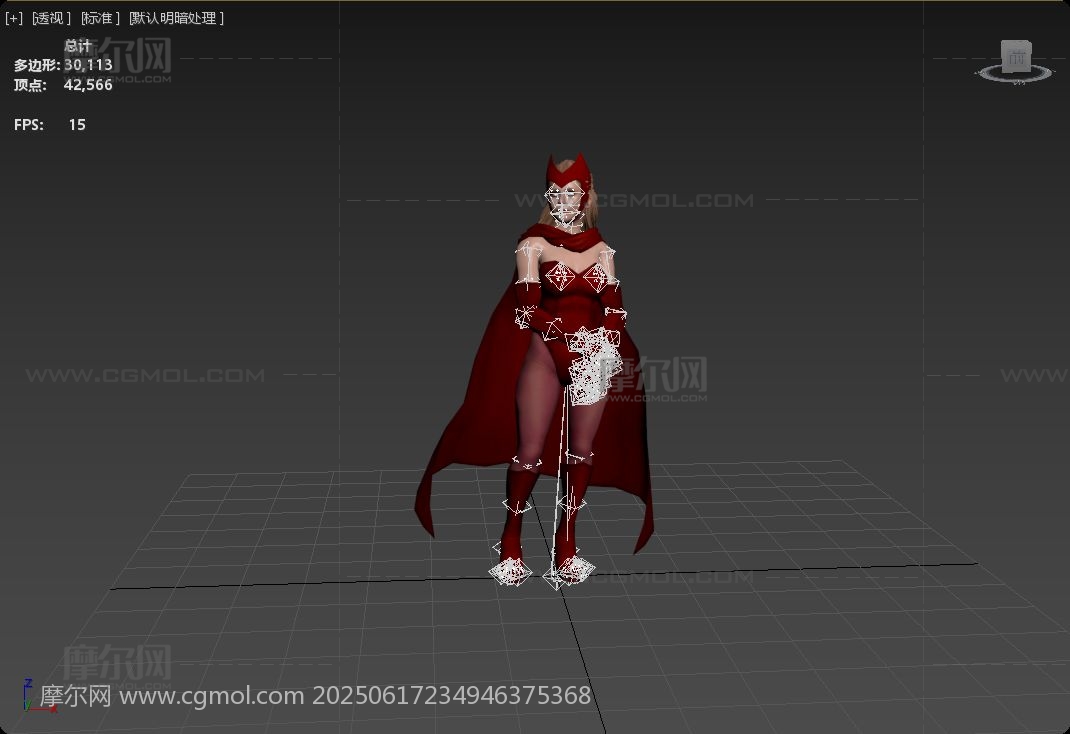Open the 默认明暗处理 shading menu
1070x734 pixels.
pos(177,18)
